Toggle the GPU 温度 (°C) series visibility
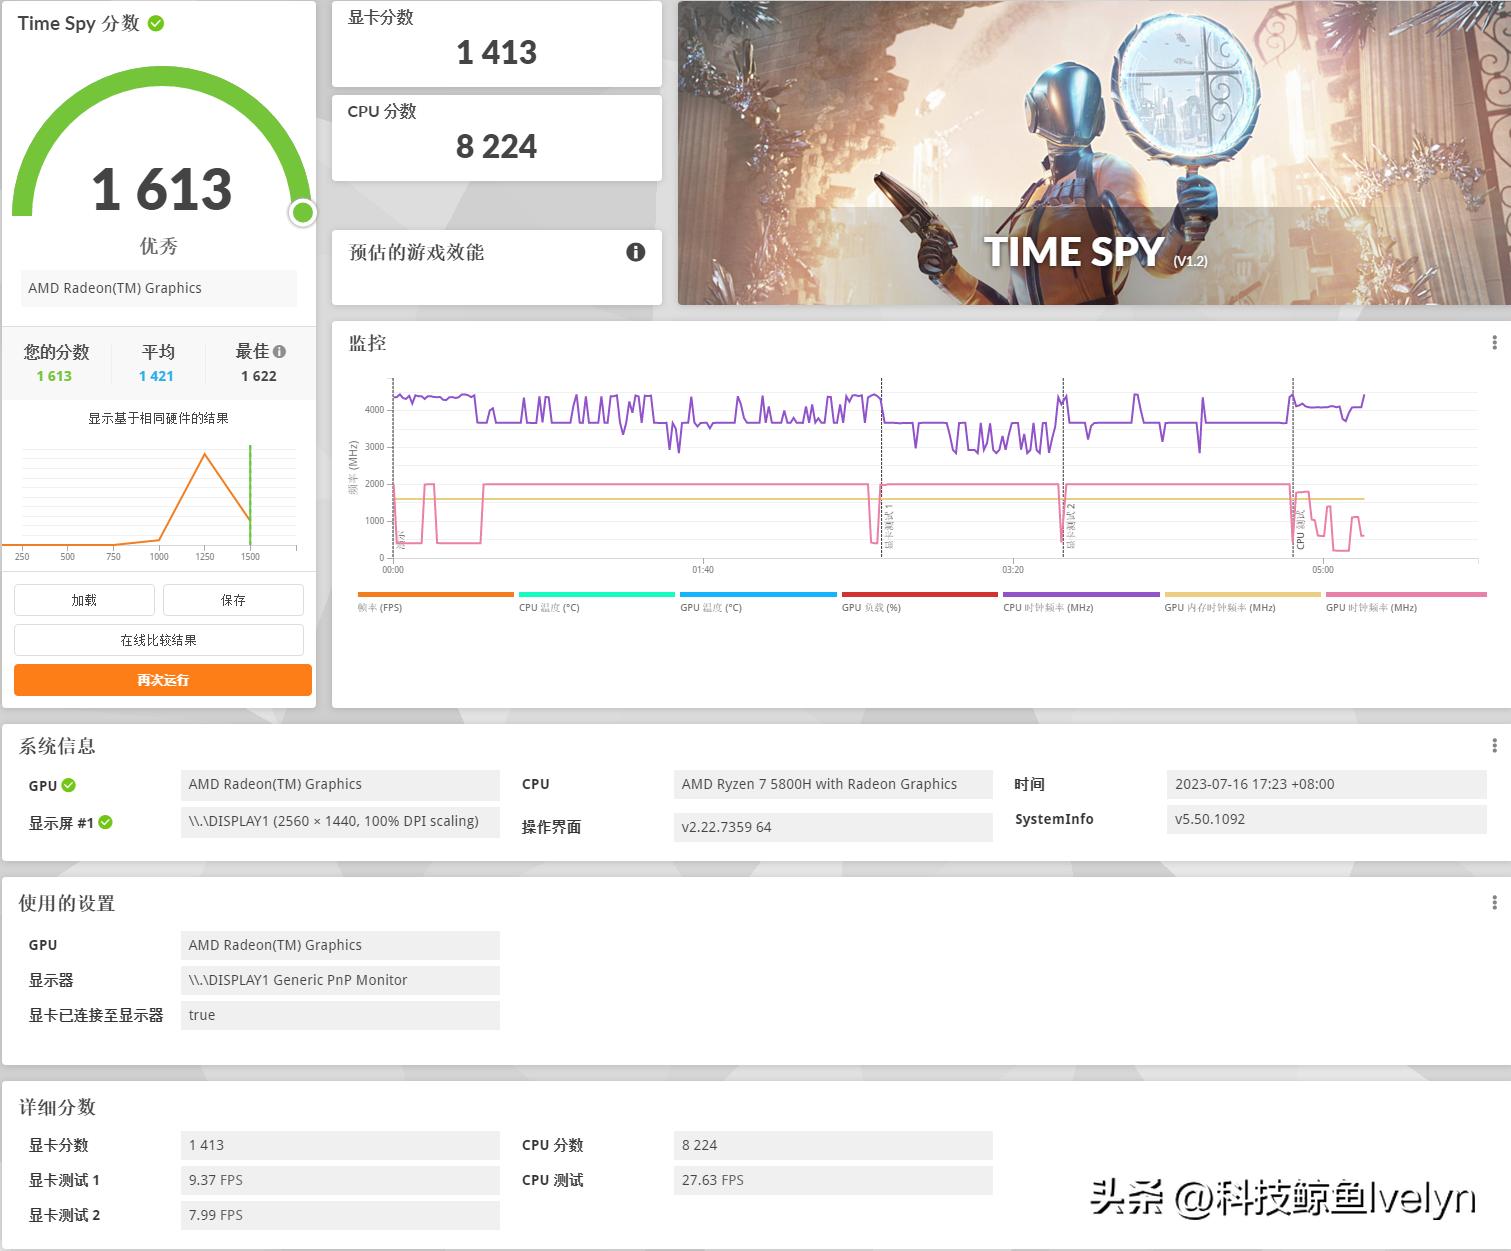Viewport: 1511px width, 1251px height. tap(758, 594)
